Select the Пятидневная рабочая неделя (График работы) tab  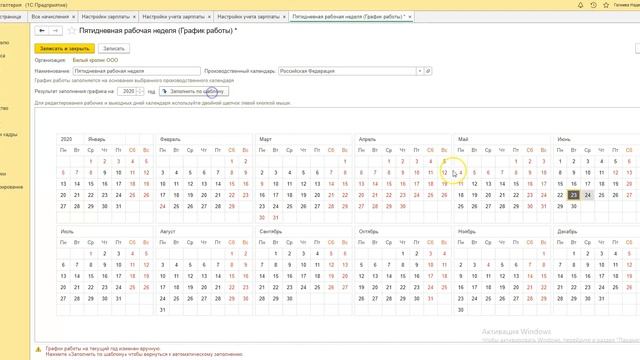point(348,17)
